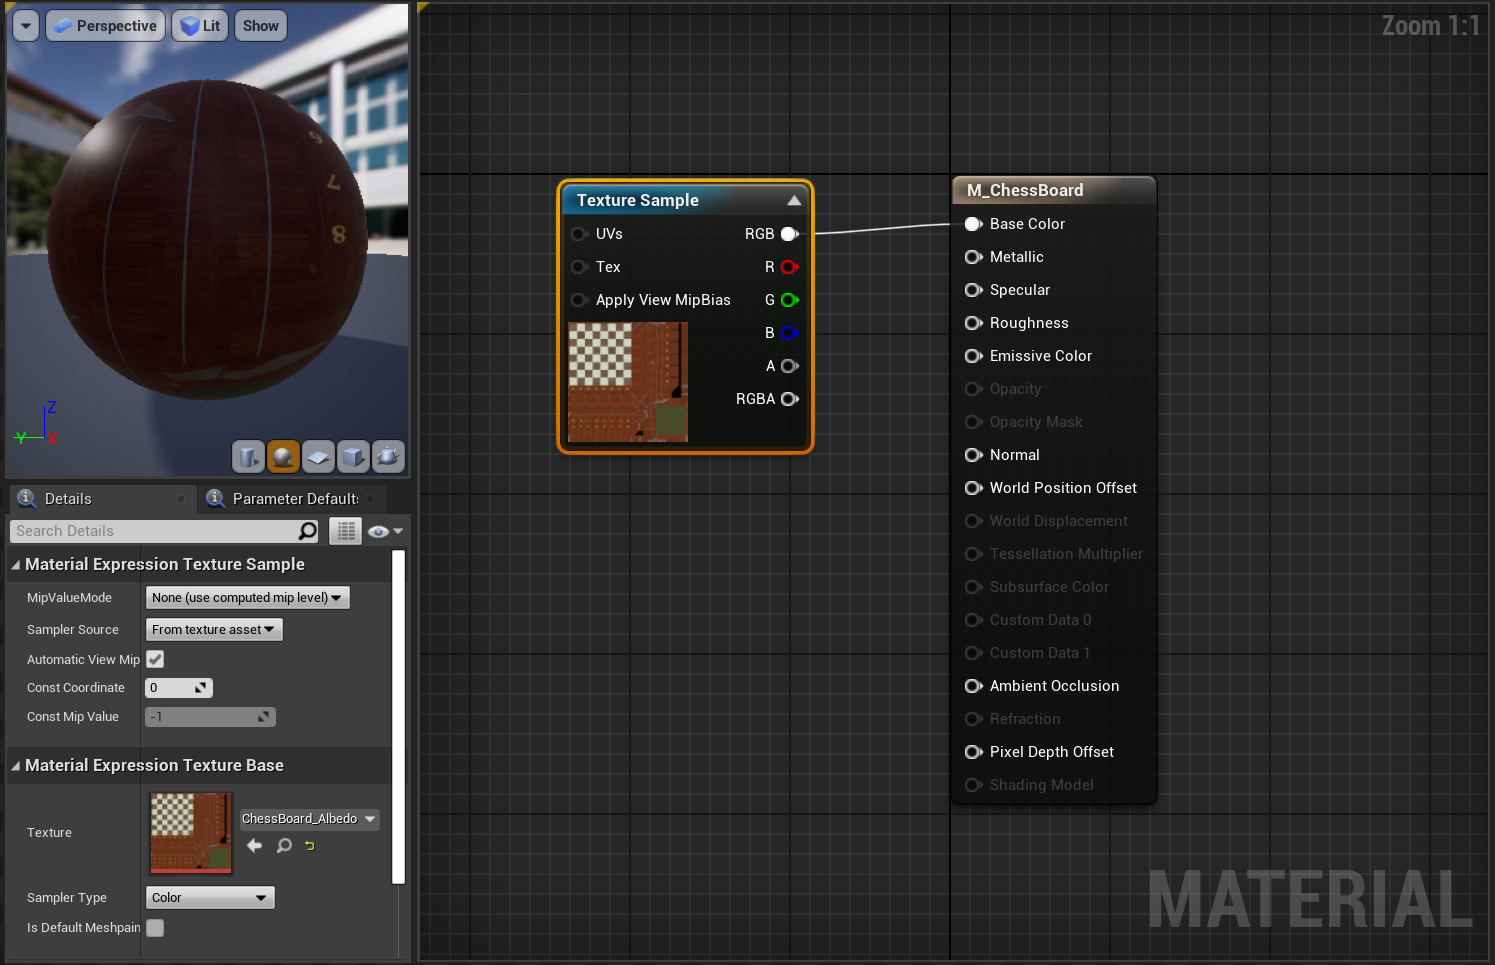Click the Details panel vertical scrollbar
The width and height of the screenshot is (1495, 965).
(398, 717)
